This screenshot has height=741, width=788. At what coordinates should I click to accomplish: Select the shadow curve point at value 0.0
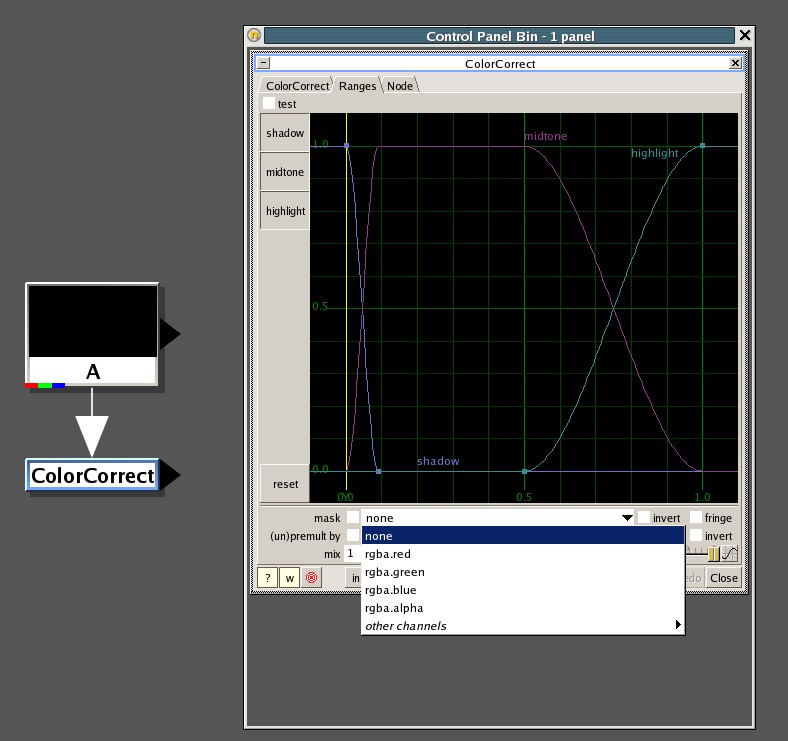click(378, 472)
